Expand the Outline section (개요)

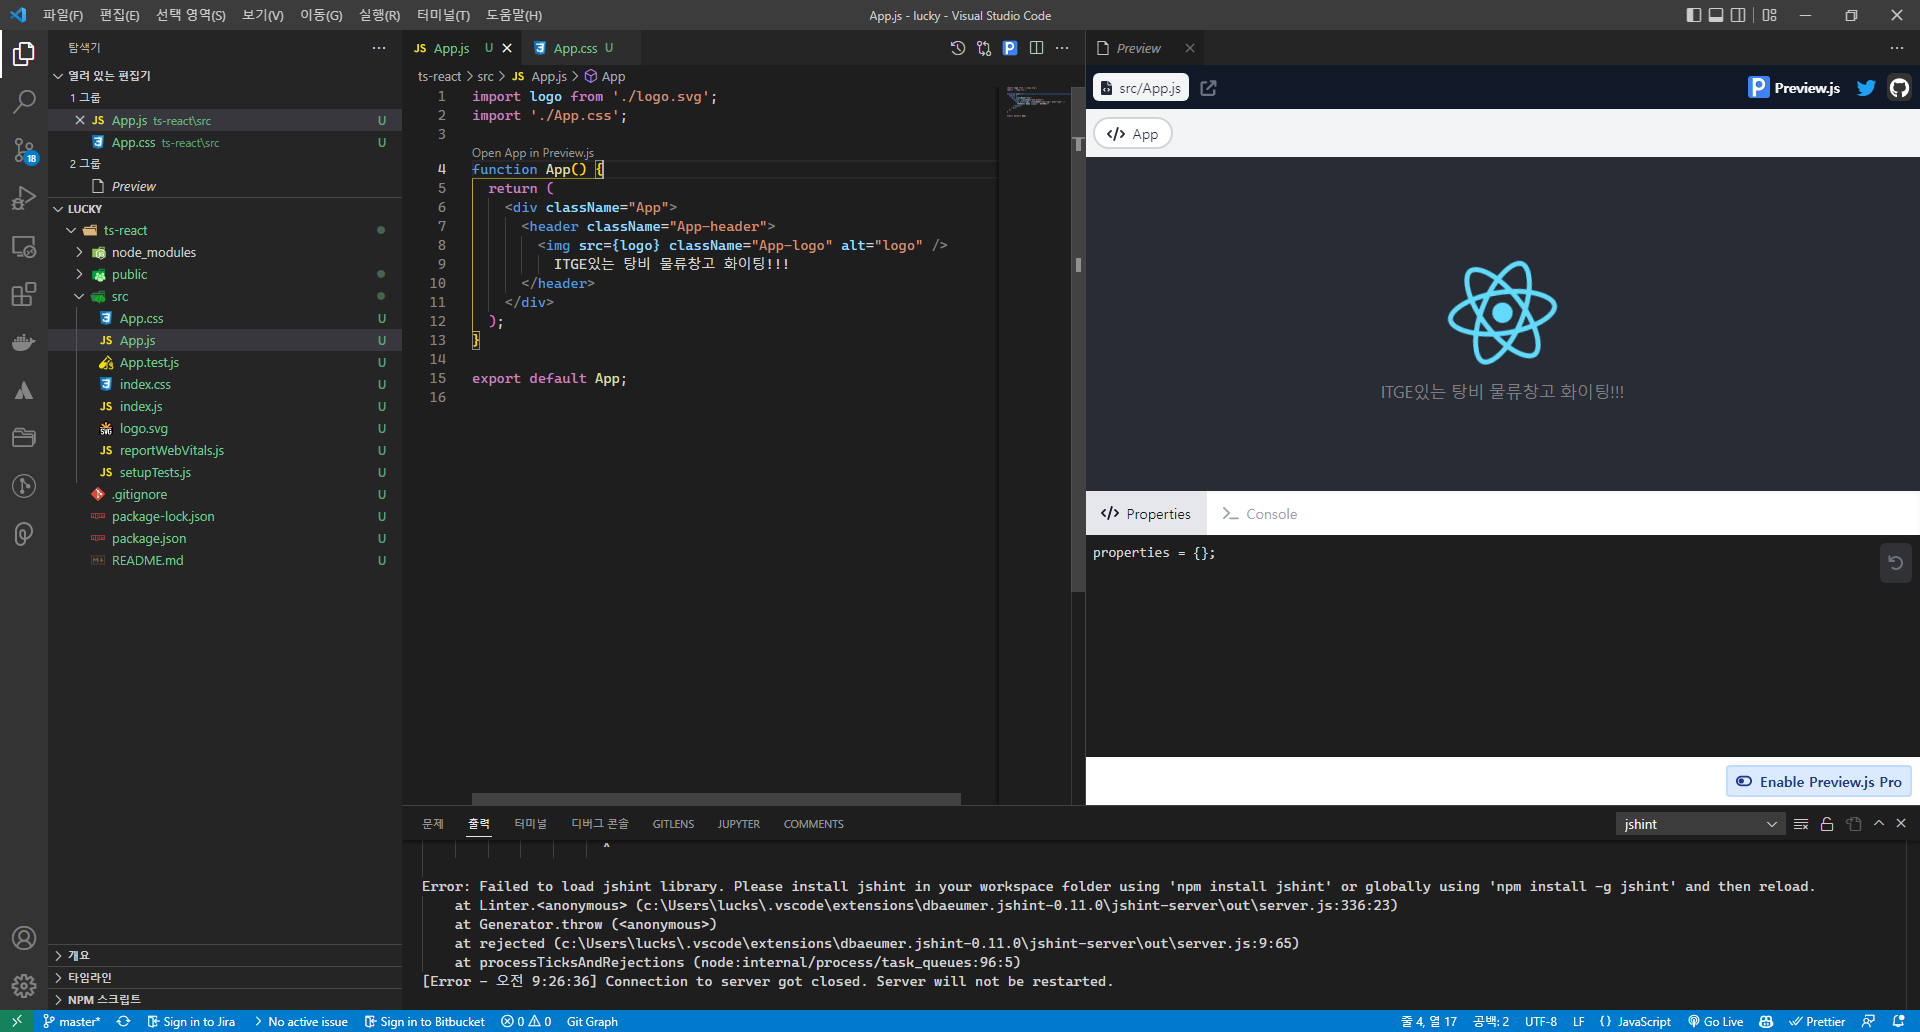[225, 955]
